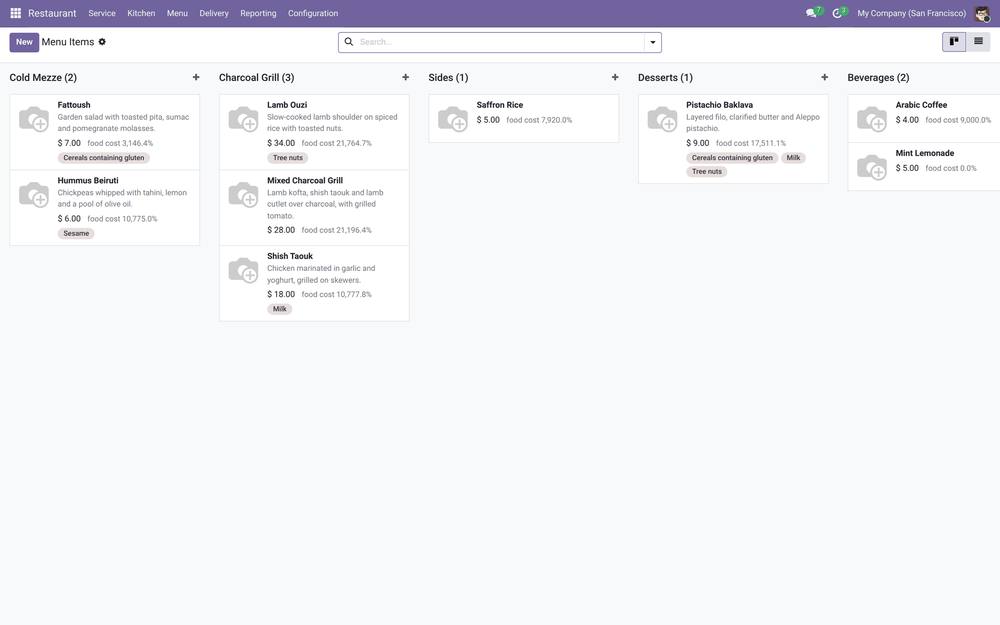Open the apps grid home menu
The height and width of the screenshot is (625, 1000).
coord(15,13)
